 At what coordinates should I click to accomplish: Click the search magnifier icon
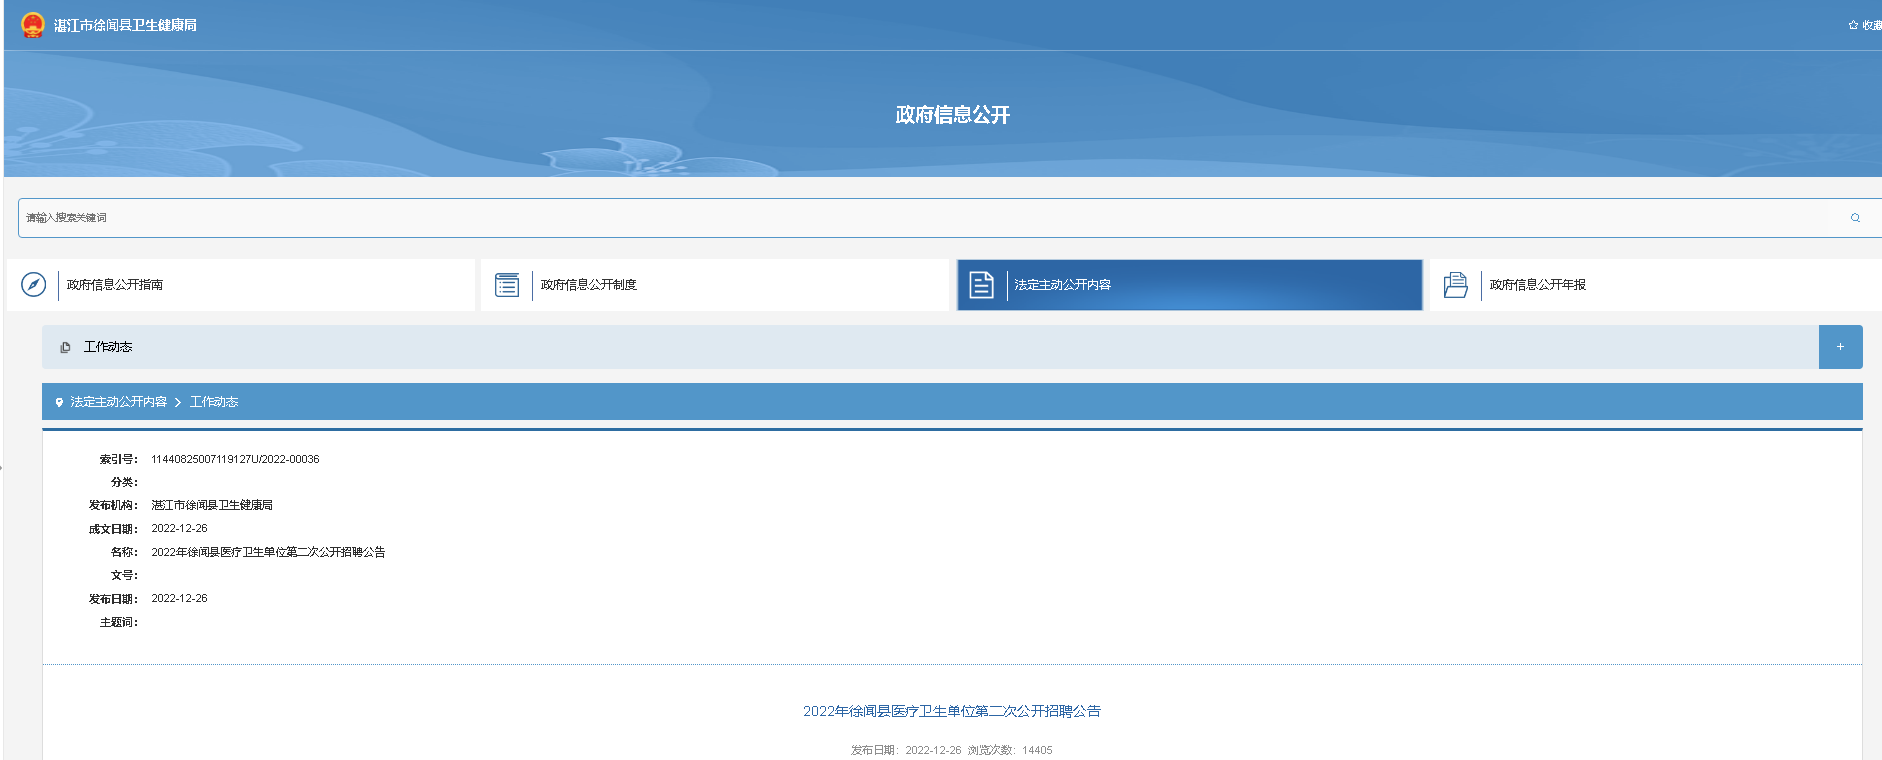[1855, 218]
